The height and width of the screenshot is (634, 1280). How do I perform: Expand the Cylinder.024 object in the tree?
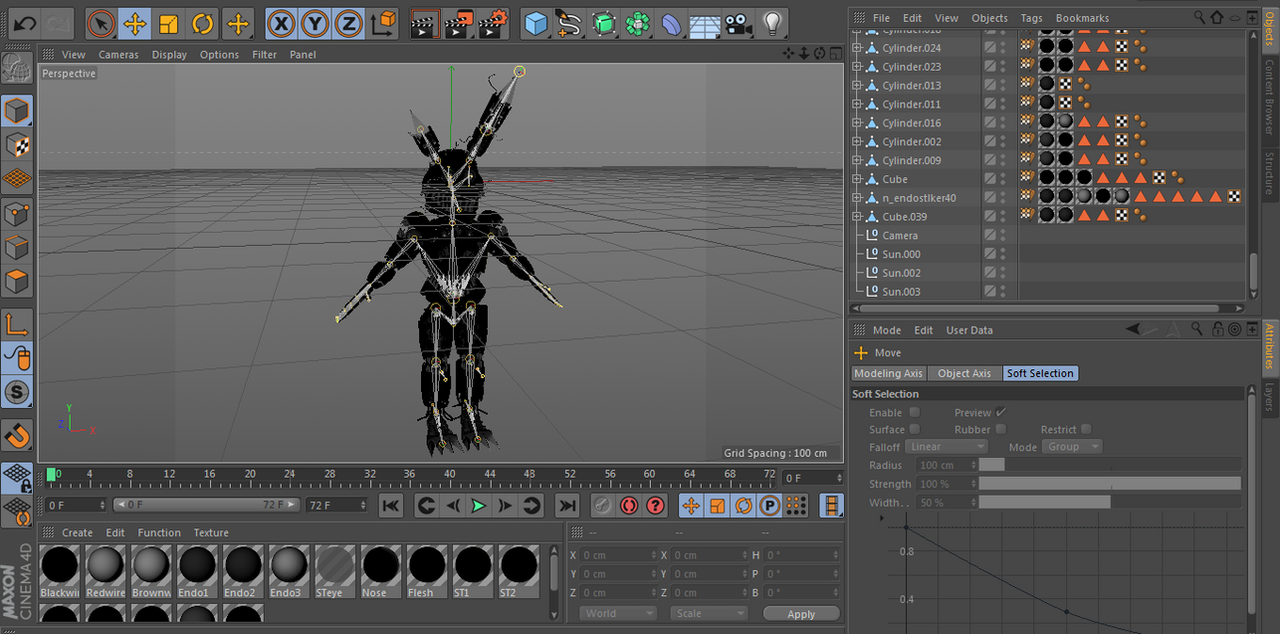[x=857, y=48]
